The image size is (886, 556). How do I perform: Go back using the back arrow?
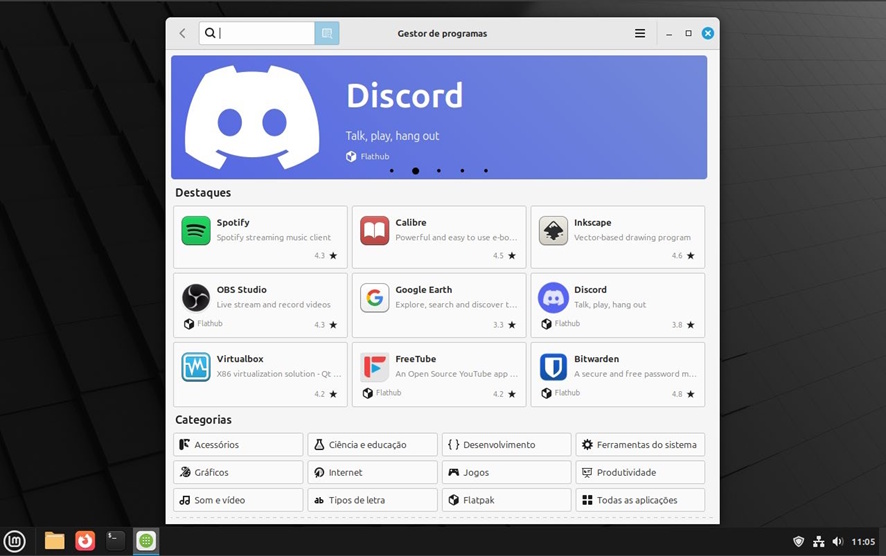tap(182, 33)
